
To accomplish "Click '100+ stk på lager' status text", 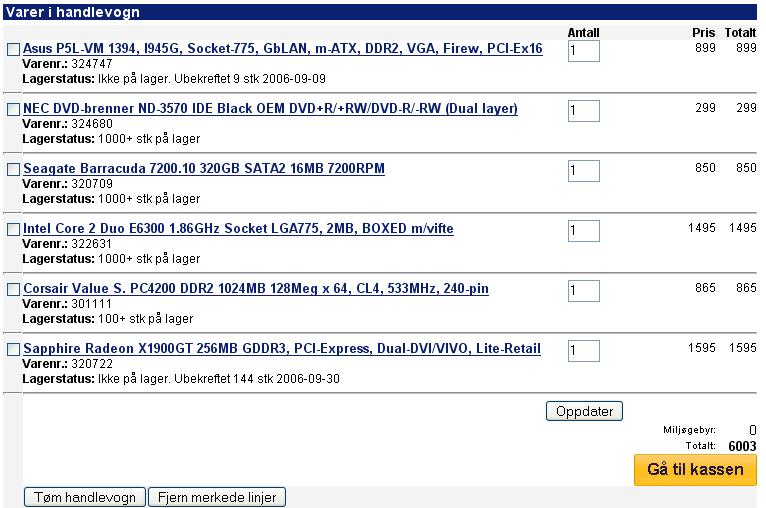I will coord(146,319).
